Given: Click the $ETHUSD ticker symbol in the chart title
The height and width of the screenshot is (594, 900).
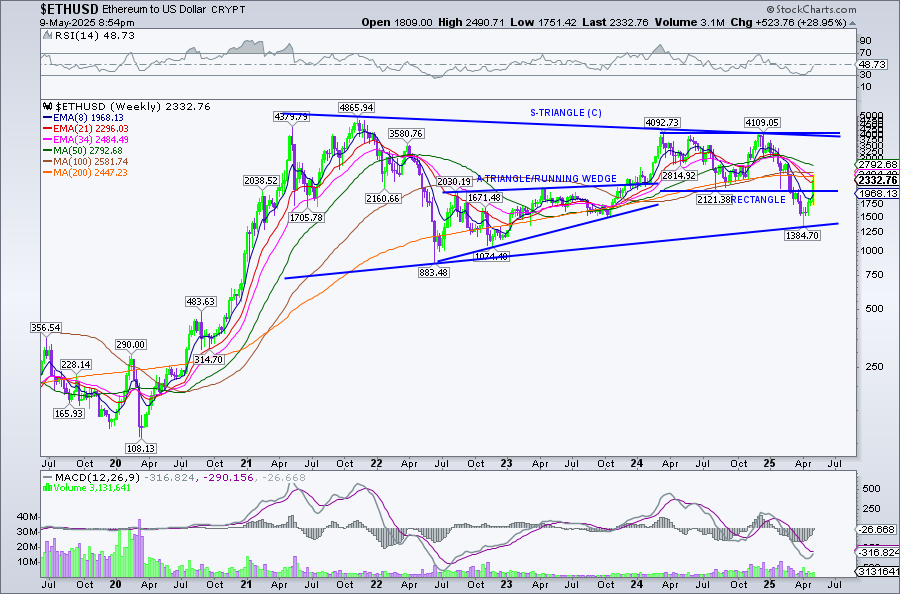Looking at the screenshot, I should [69, 9].
